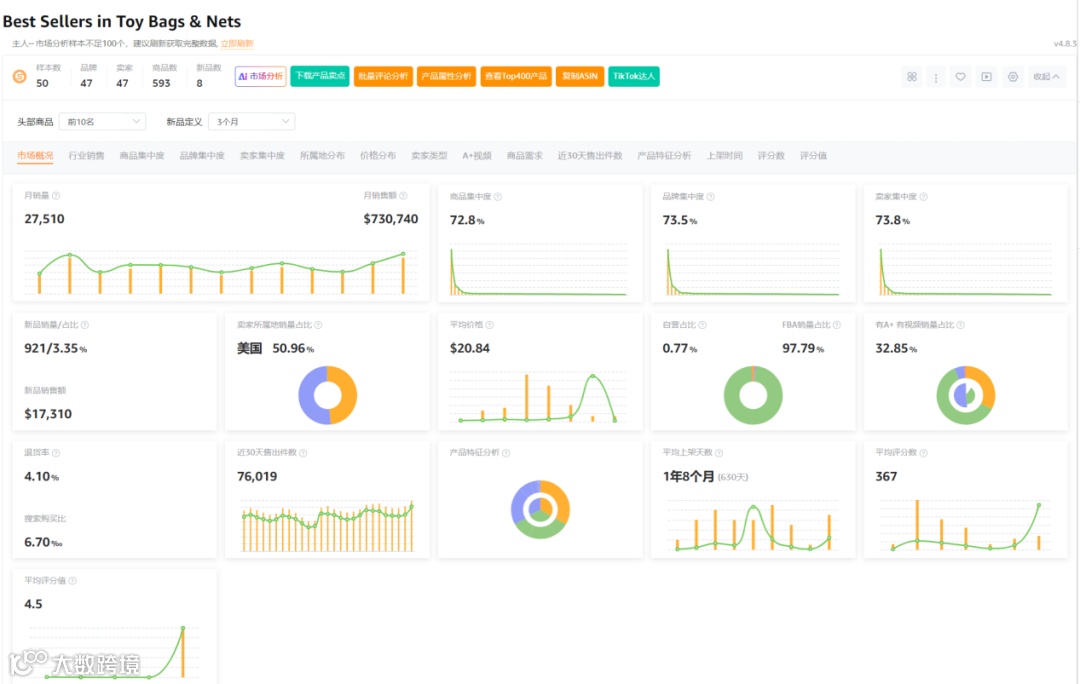Click help icon next to 有A+ 有视频销量占比

[961, 325]
